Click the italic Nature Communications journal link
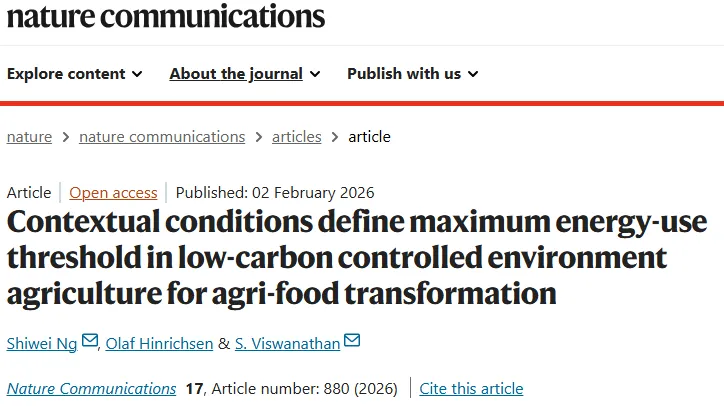Image resolution: width=724 pixels, height=406 pixels. pyautogui.click(x=91, y=388)
